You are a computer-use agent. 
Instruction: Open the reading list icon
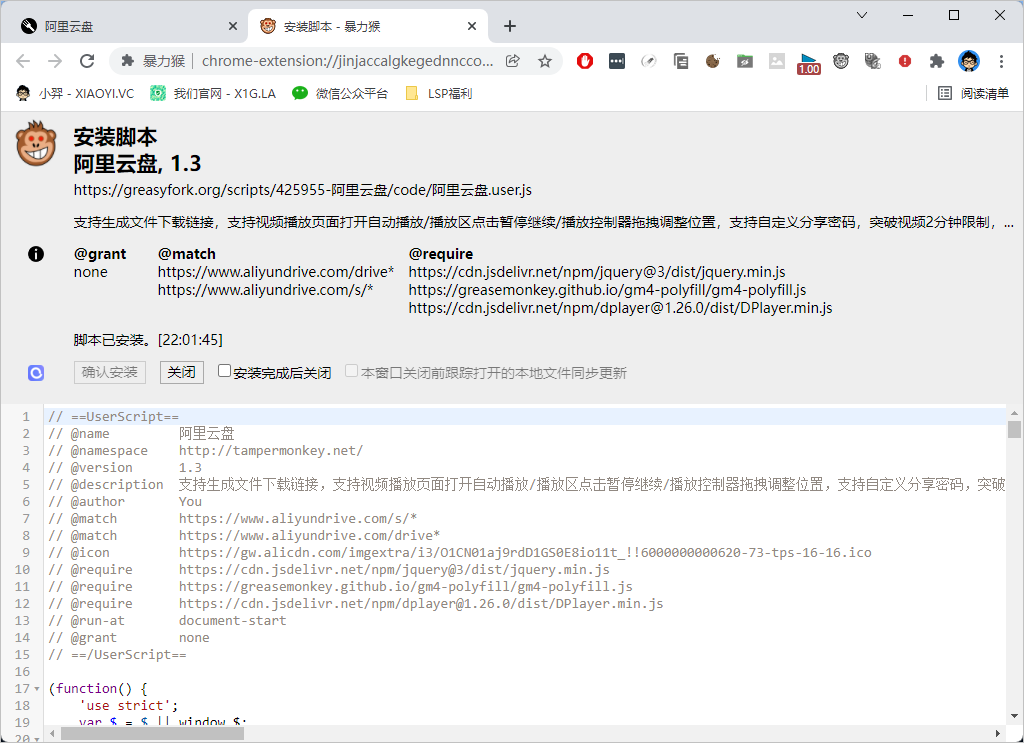pyautogui.click(x=944, y=93)
